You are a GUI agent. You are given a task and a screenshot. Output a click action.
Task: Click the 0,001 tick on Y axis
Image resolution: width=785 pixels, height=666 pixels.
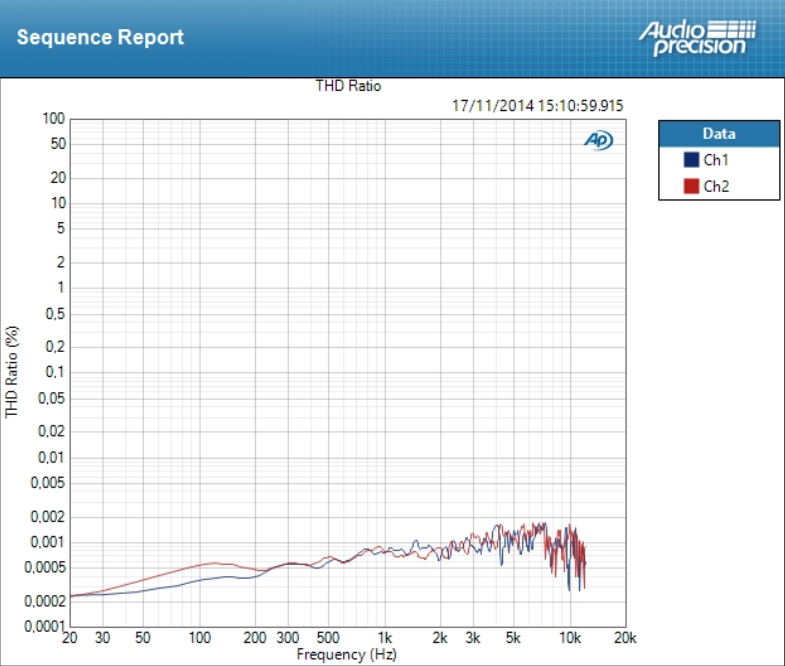pyautogui.click(x=48, y=542)
